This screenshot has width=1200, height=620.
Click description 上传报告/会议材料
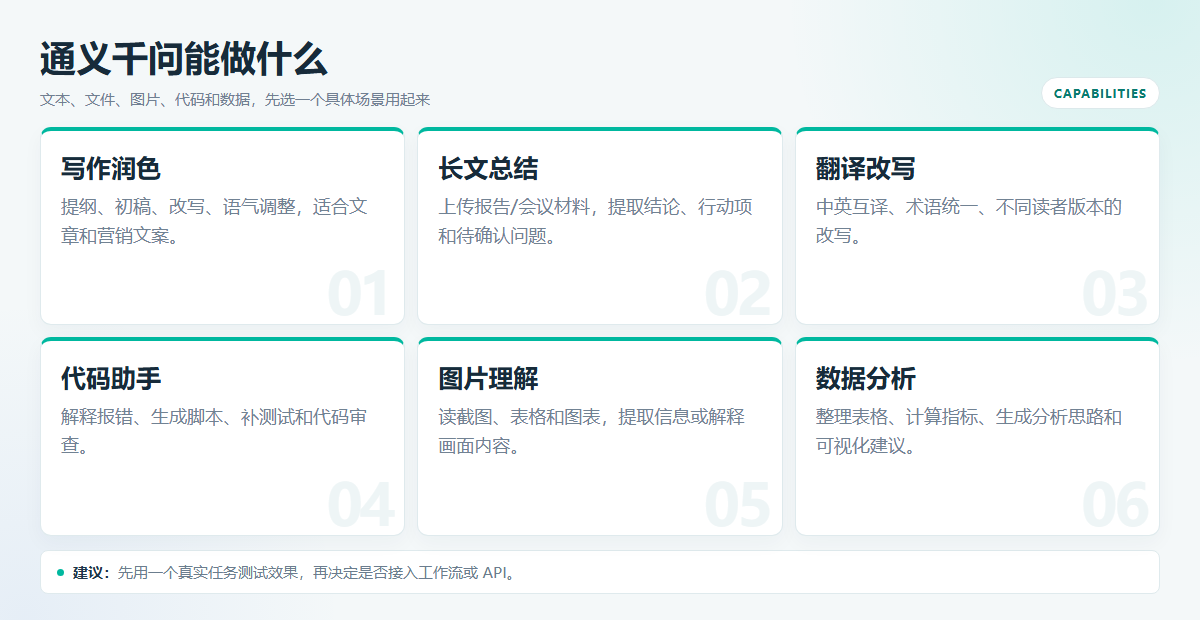point(595,222)
